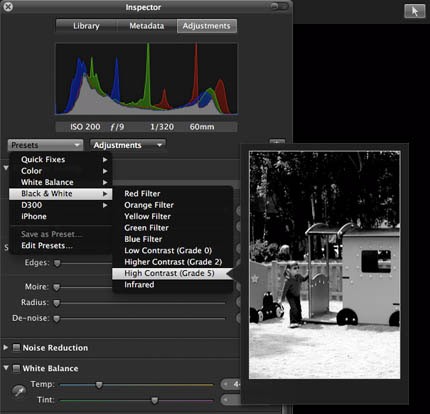Click the Temp slider handle
This screenshot has width=430, height=414.
pyautogui.click(x=99, y=385)
